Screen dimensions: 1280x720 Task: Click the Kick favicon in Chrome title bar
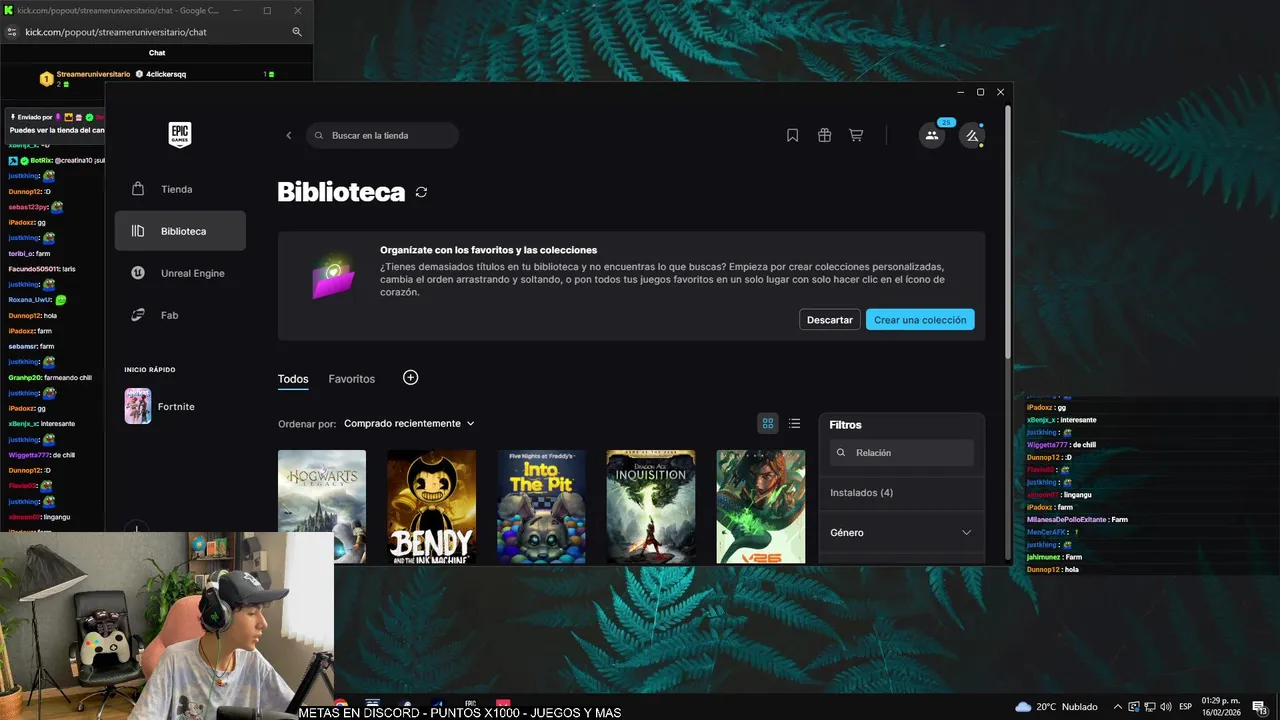point(8,10)
